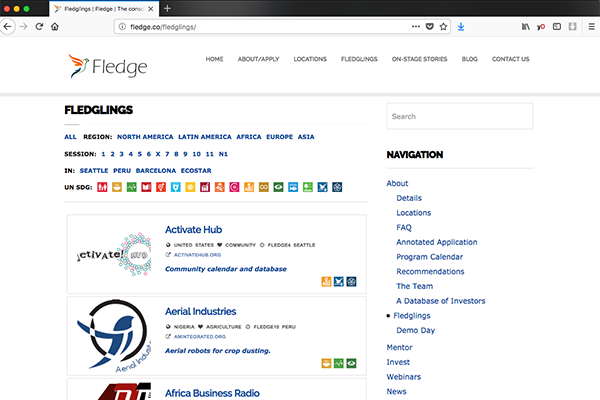Viewport: 600px width, 400px height.
Task: Toggle the browser sidebar icon
Action: (x=557, y=27)
